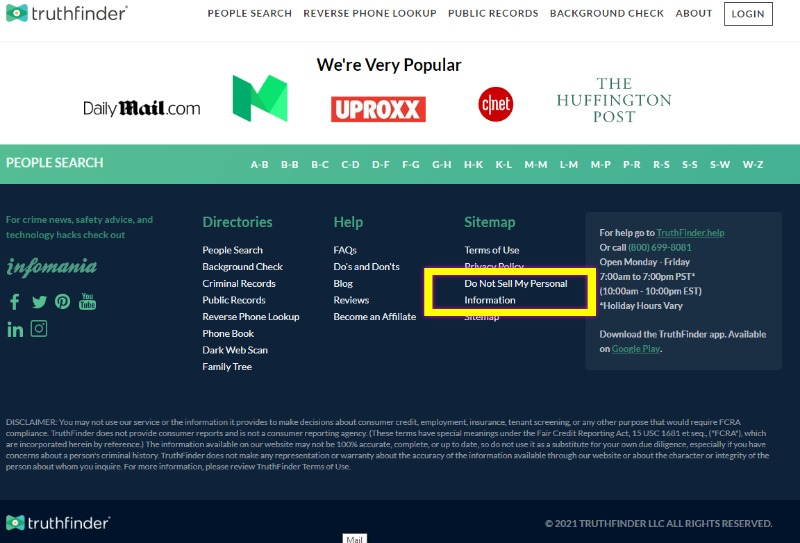Open Public Records in top navigation
This screenshot has width=800, height=543.
tap(493, 13)
